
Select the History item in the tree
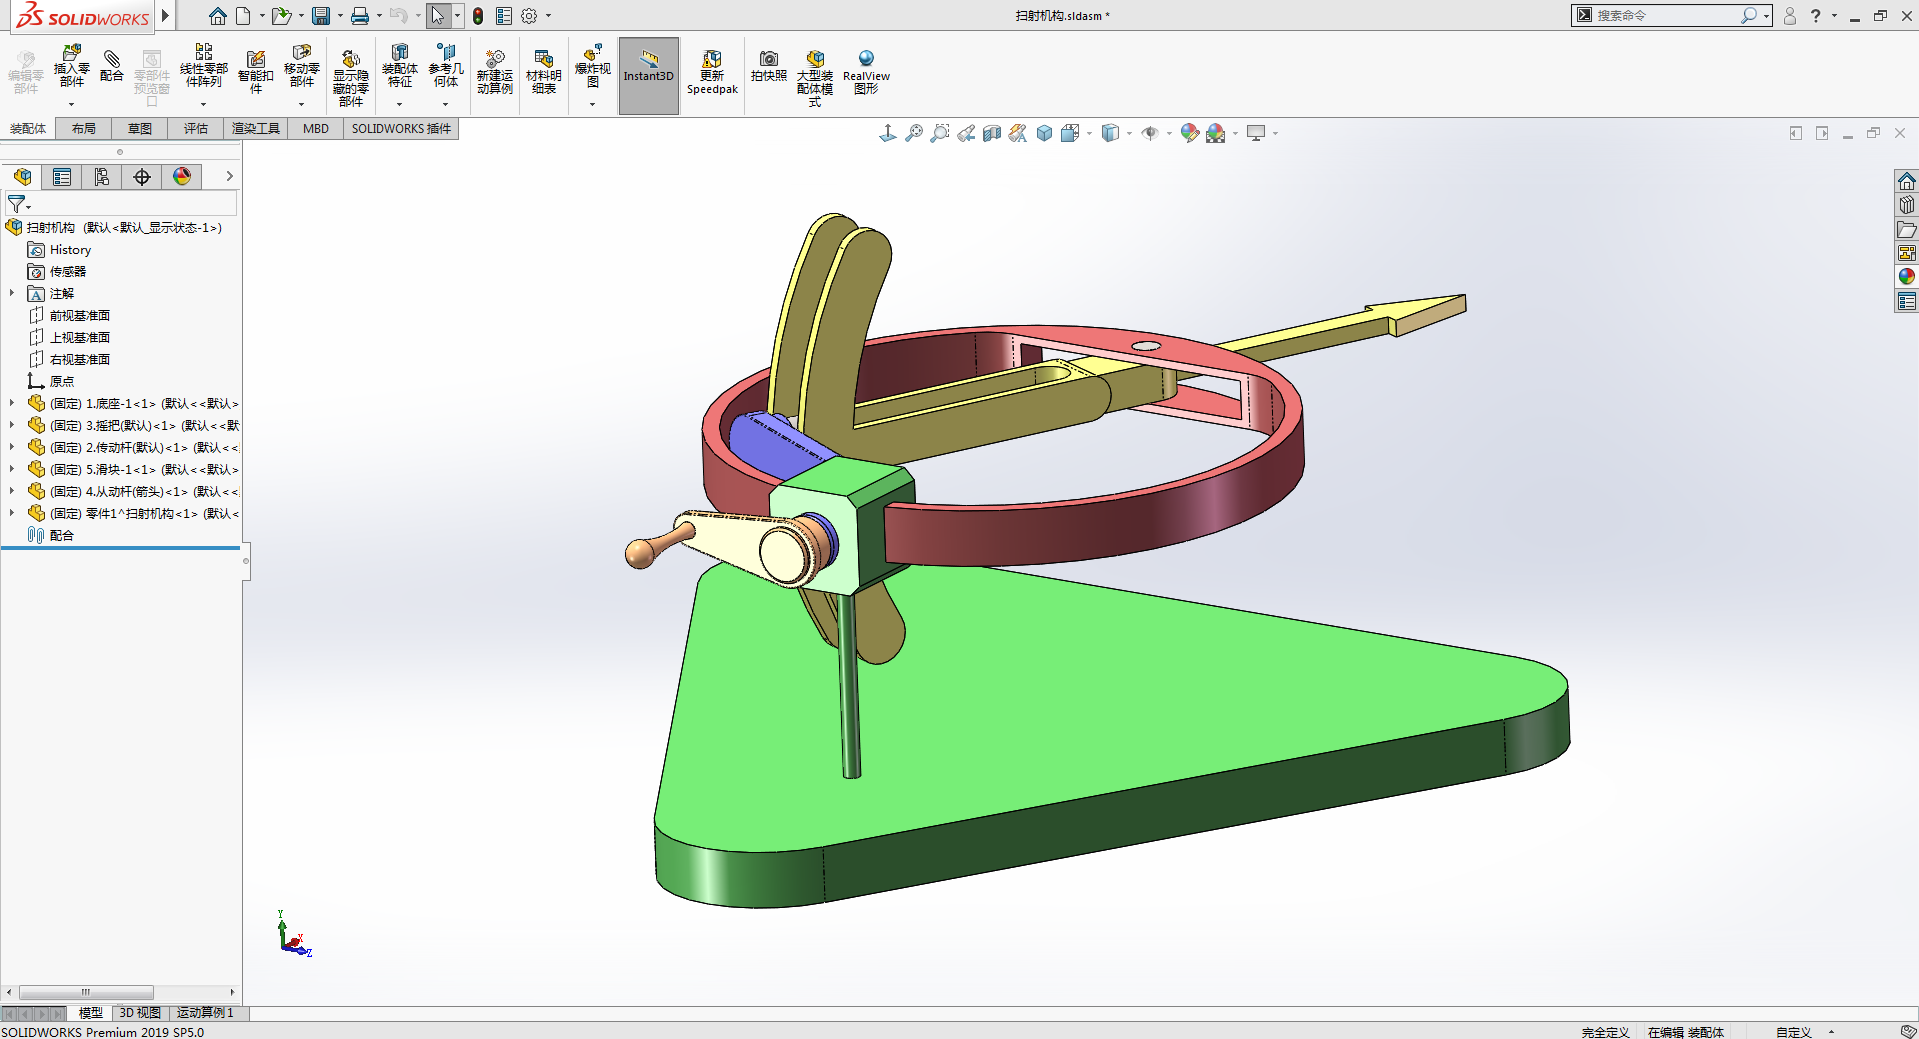click(x=70, y=250)
